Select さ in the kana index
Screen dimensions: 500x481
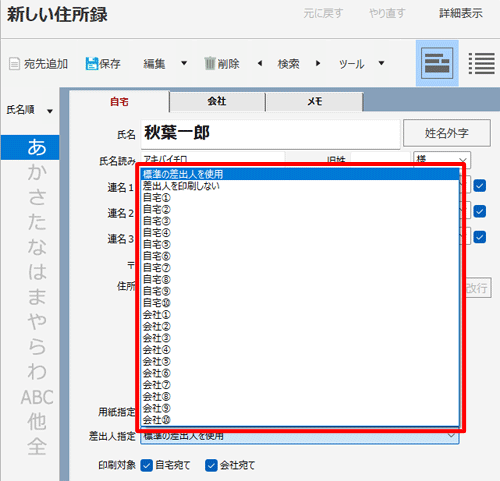(37, 197)
